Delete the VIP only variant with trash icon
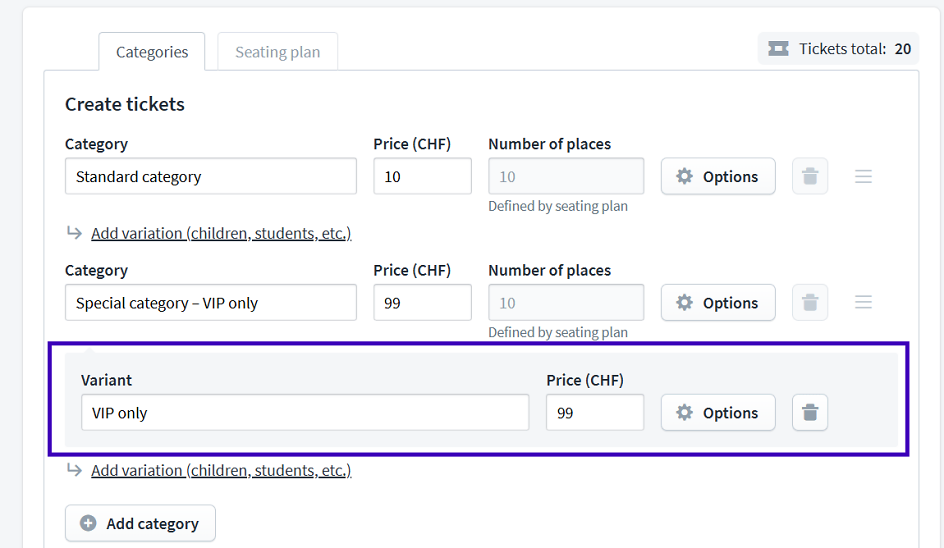The height and width of the screenshot is (548, 944). pos(810,413)
